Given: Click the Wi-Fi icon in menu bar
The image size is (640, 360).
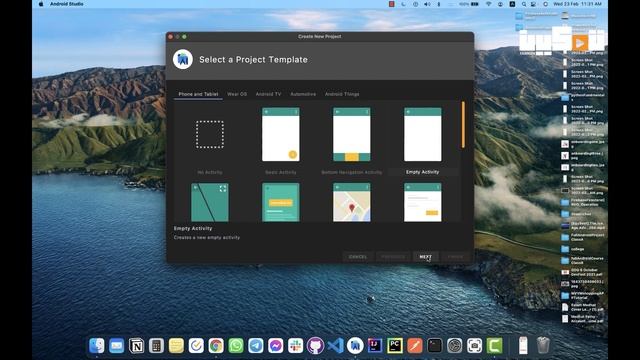Looking at the screenshot, I should tap(488, 4).
